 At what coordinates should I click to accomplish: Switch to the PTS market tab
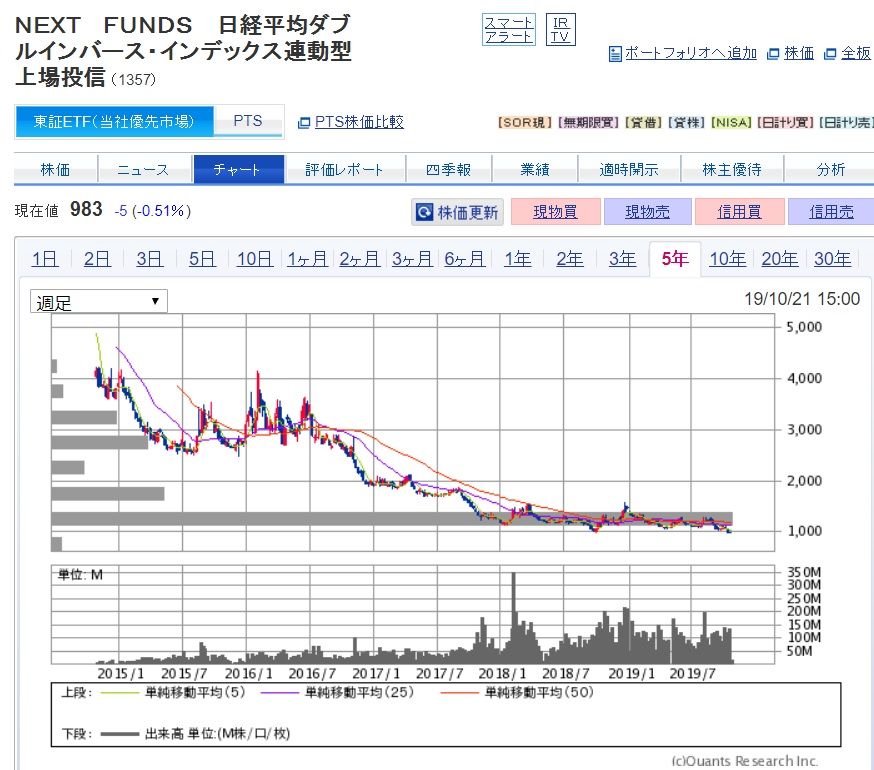point(248,121)
